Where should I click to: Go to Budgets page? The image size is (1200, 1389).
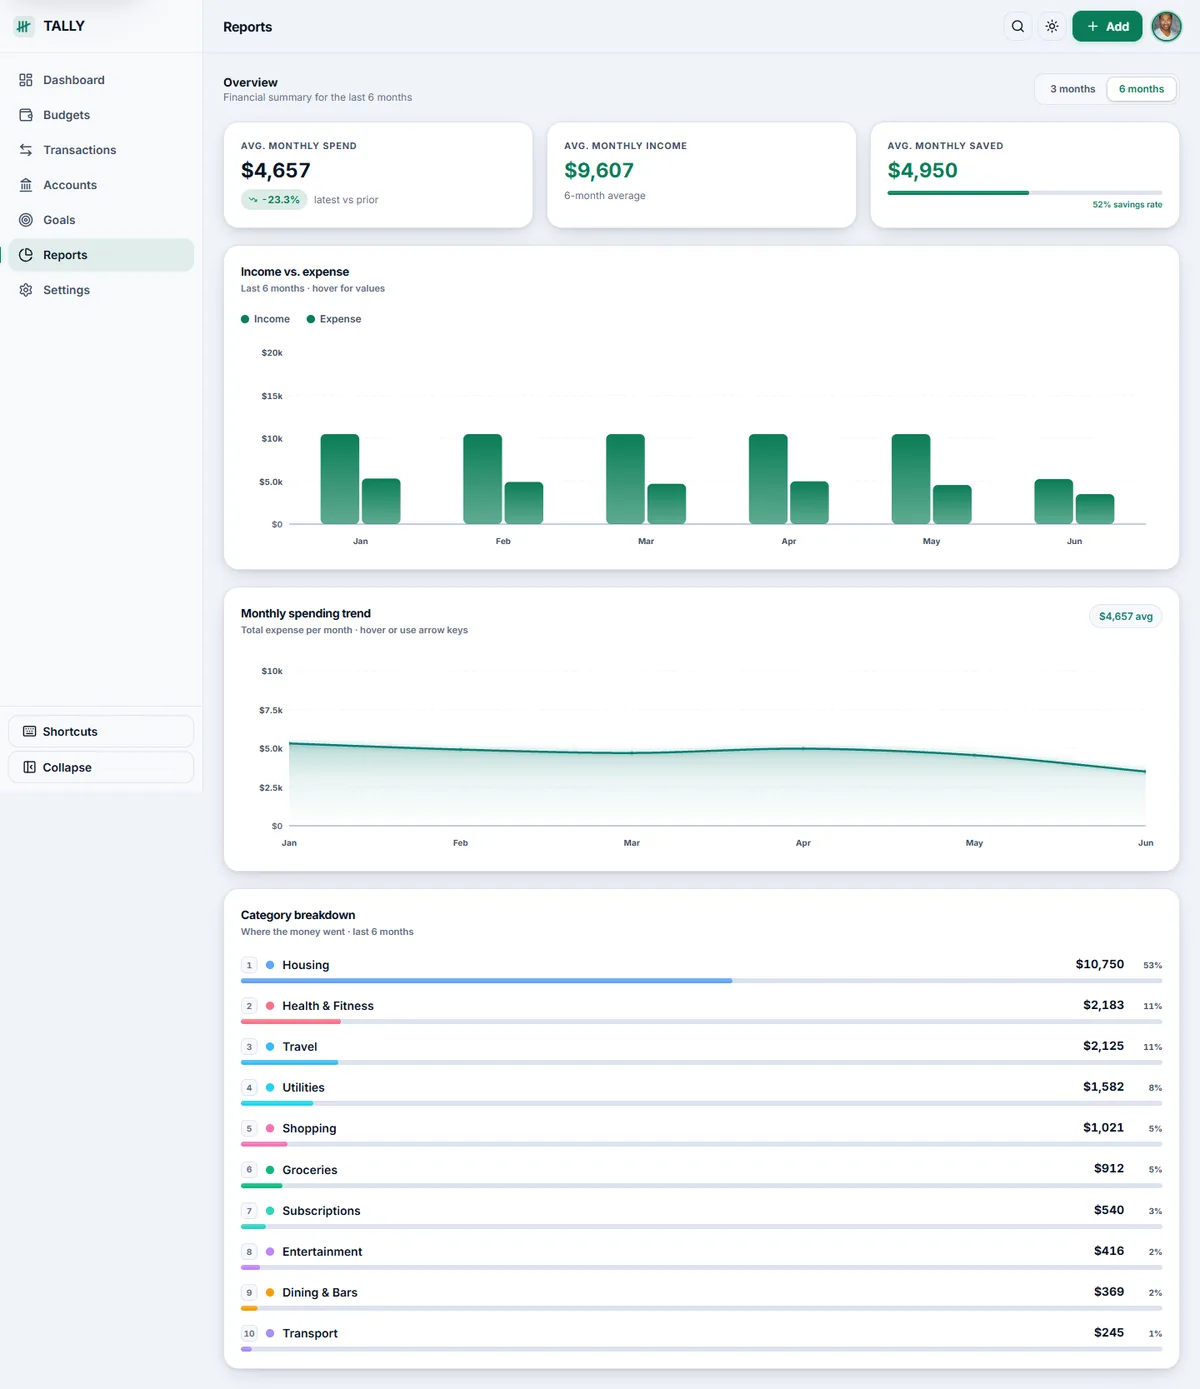tap(101, 115)
